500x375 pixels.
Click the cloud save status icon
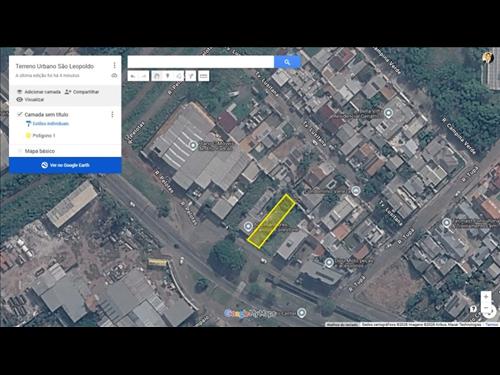114,76
